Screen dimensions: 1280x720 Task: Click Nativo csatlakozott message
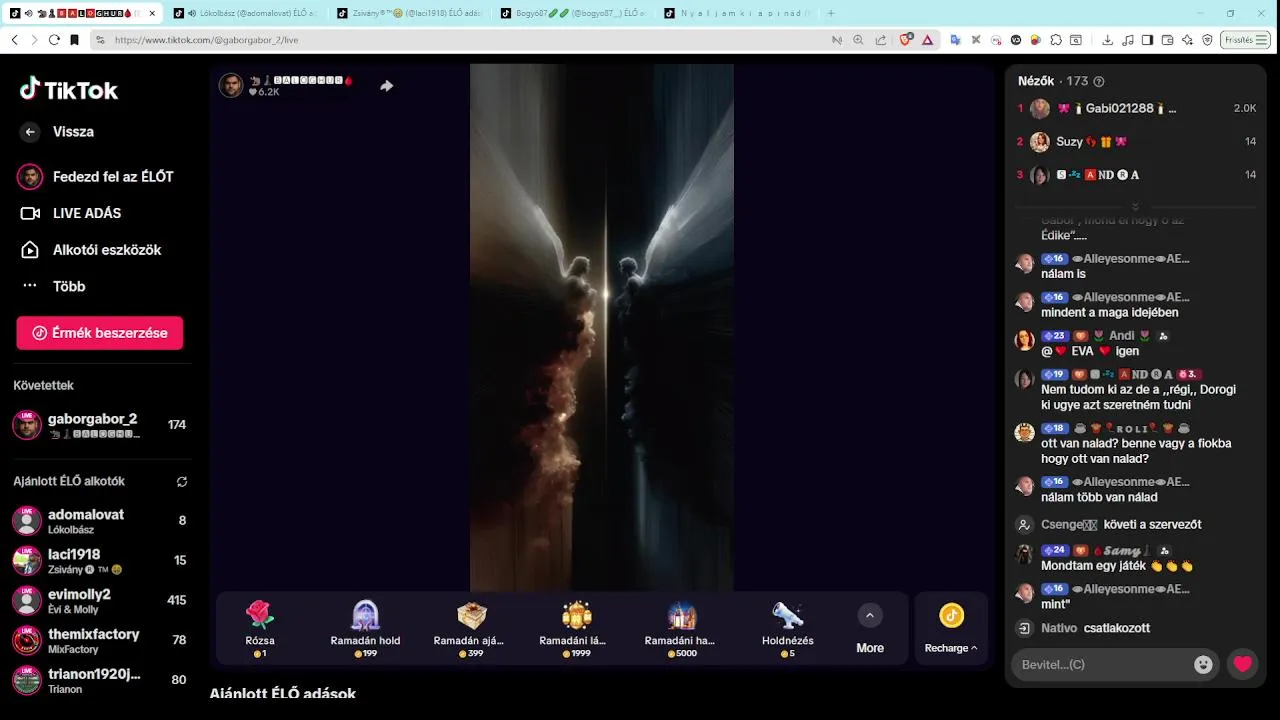(x=1082, y=628)
